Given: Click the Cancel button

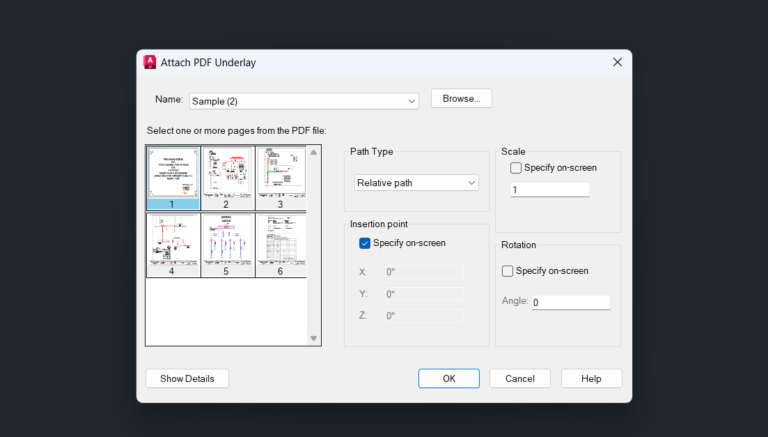Looking at the screenshot, I should (520, 379).
